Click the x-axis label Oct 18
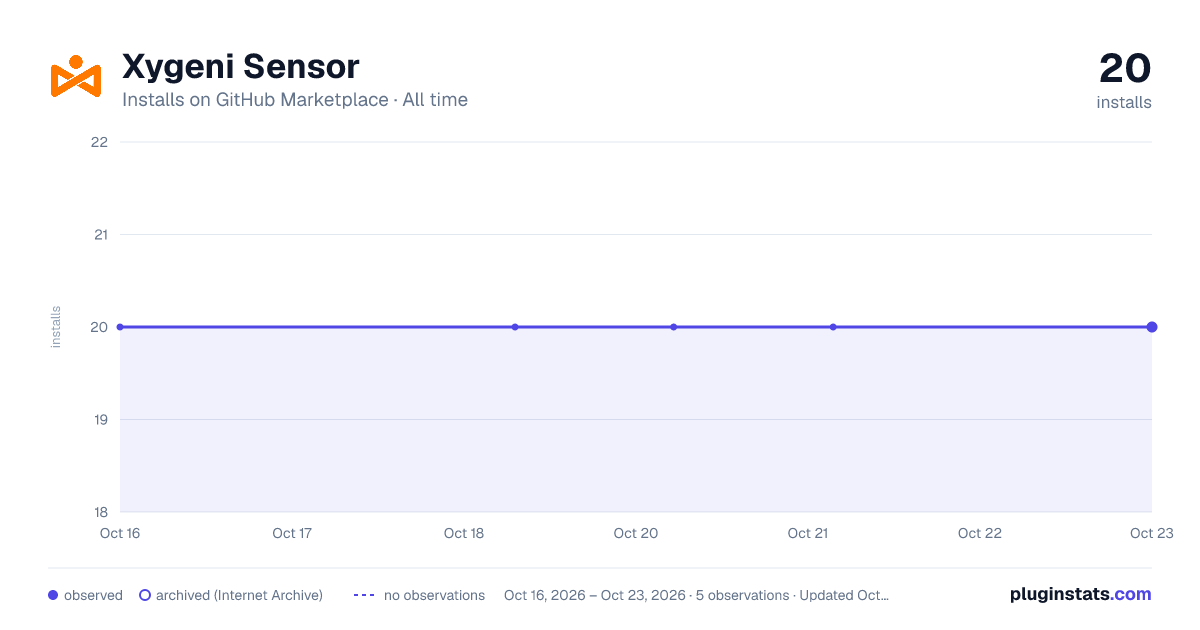Screen dimensions: 1200x630 pyautogui.click(x=464, y=533)
